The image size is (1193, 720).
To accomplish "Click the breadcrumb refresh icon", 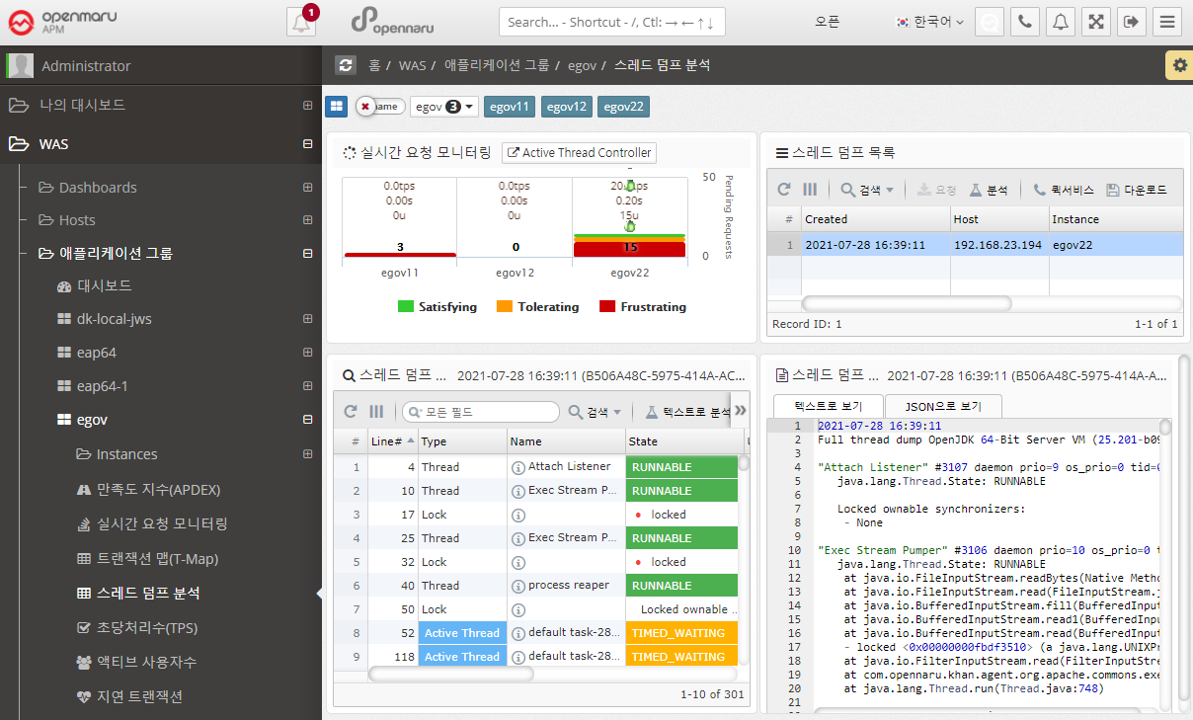I will [346, 65].
